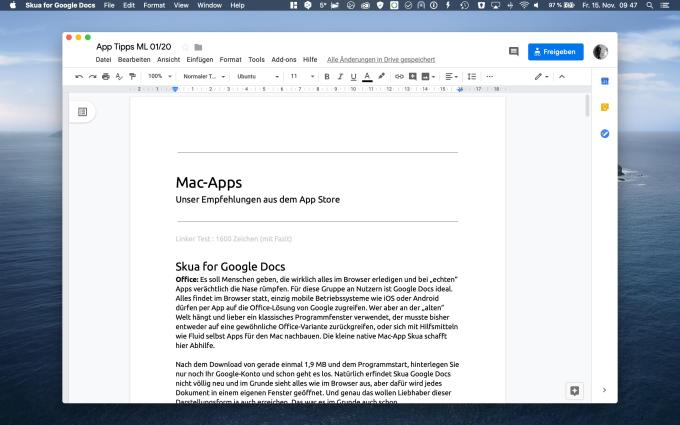Open the macOS File menu
Viewport: 680px width, 425px height.
pos(109,5)
